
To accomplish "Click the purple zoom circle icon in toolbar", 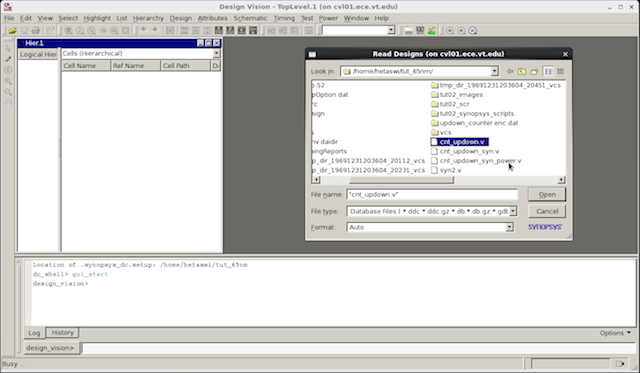I will (473, 31).
